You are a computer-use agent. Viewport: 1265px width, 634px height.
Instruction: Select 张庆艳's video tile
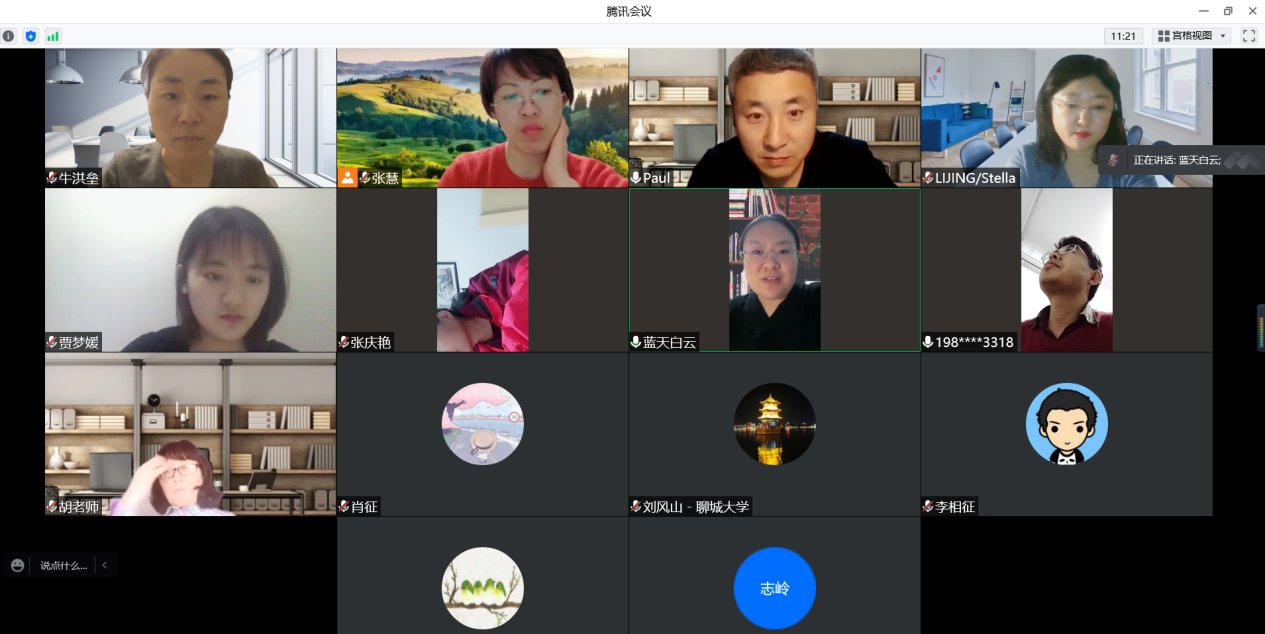pos(483,270)
